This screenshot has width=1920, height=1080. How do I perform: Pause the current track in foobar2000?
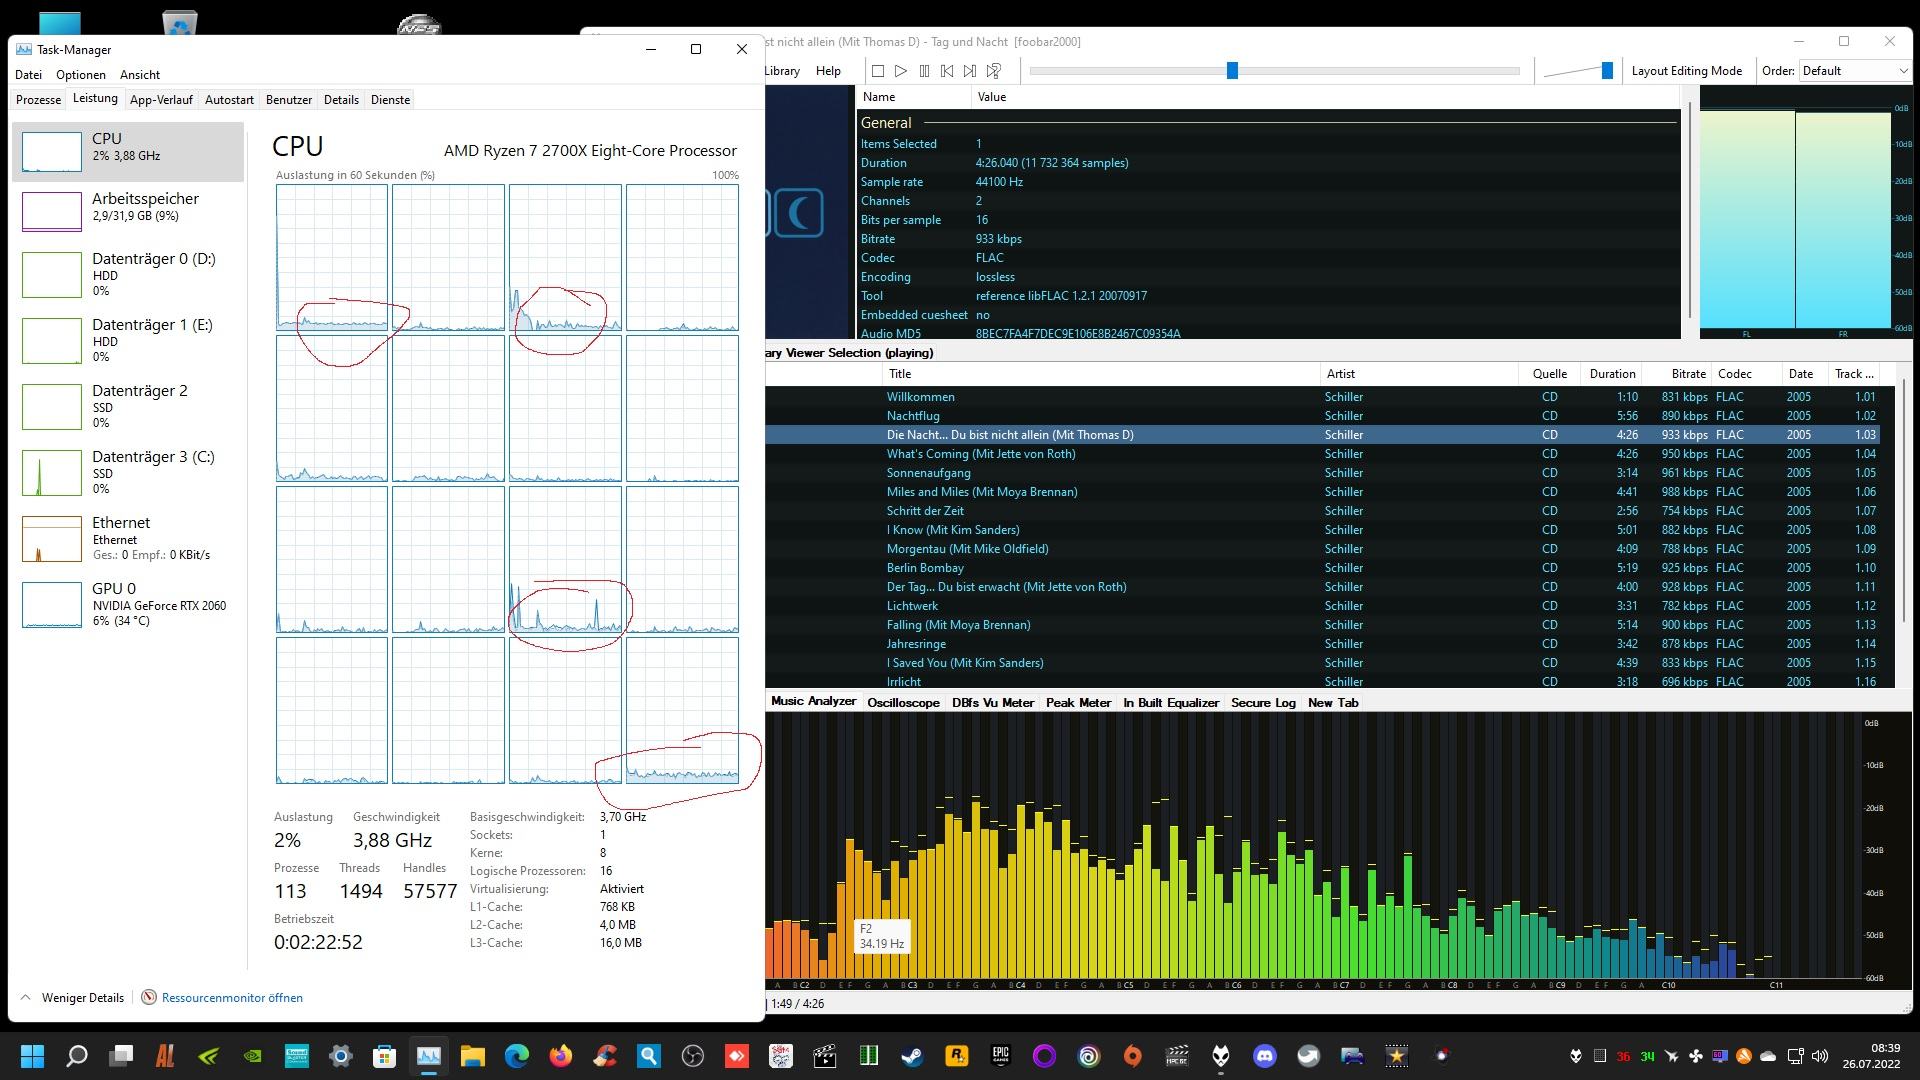tap(924, 71)
